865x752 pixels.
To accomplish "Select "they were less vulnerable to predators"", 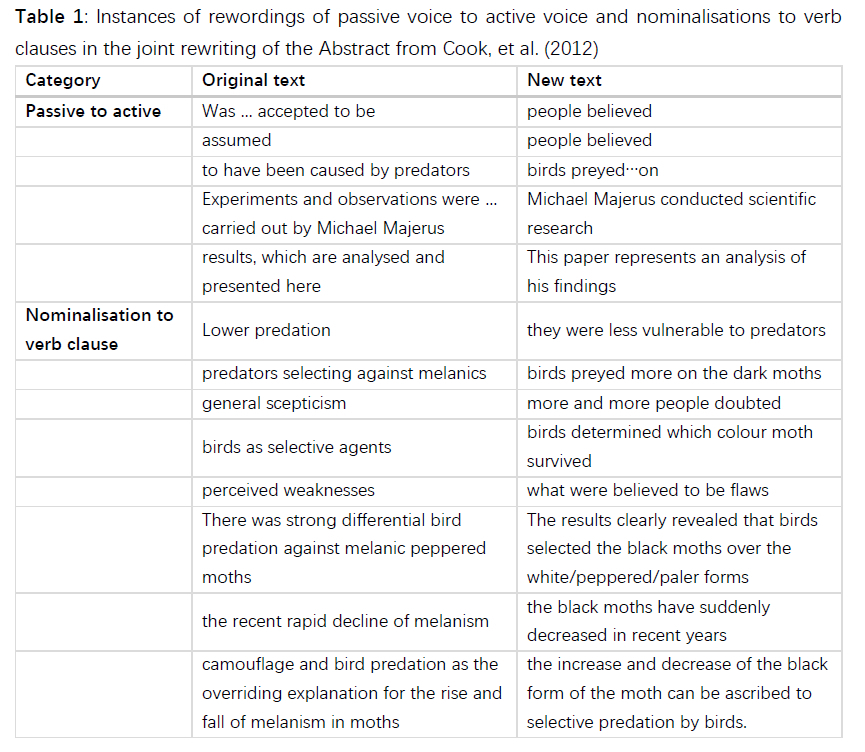I will click(x=676, y=330).
